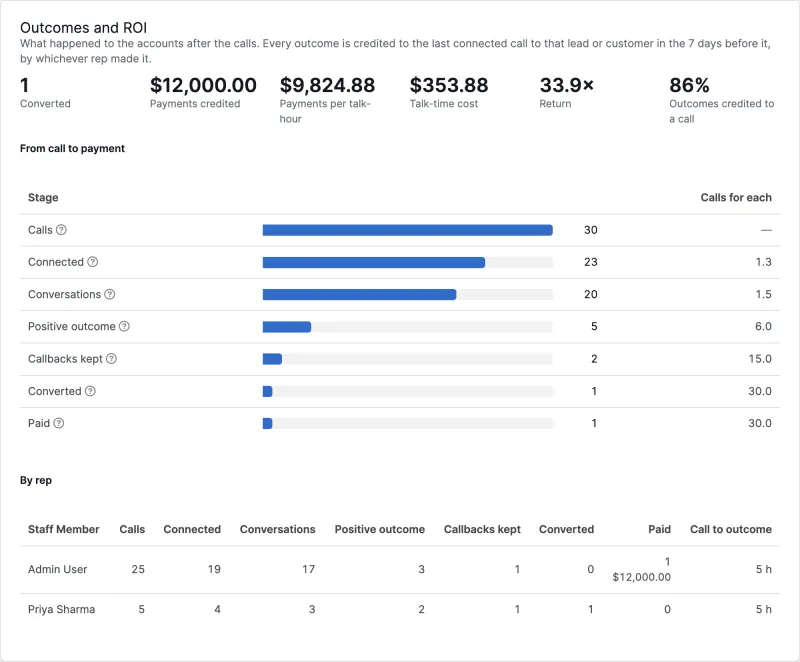The width and height of the screenshot is (800, 662).
Task: Select the Callbacks kept stage bar
Action: pyautogui.click(x=408, y=359)
